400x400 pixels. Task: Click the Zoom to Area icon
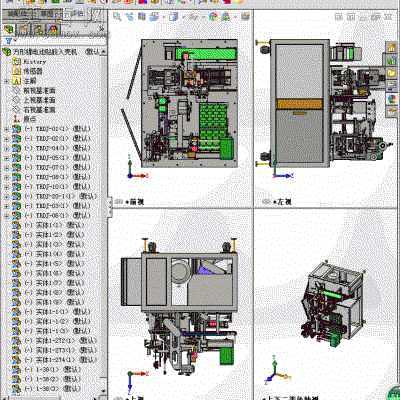tap(130, 16)
